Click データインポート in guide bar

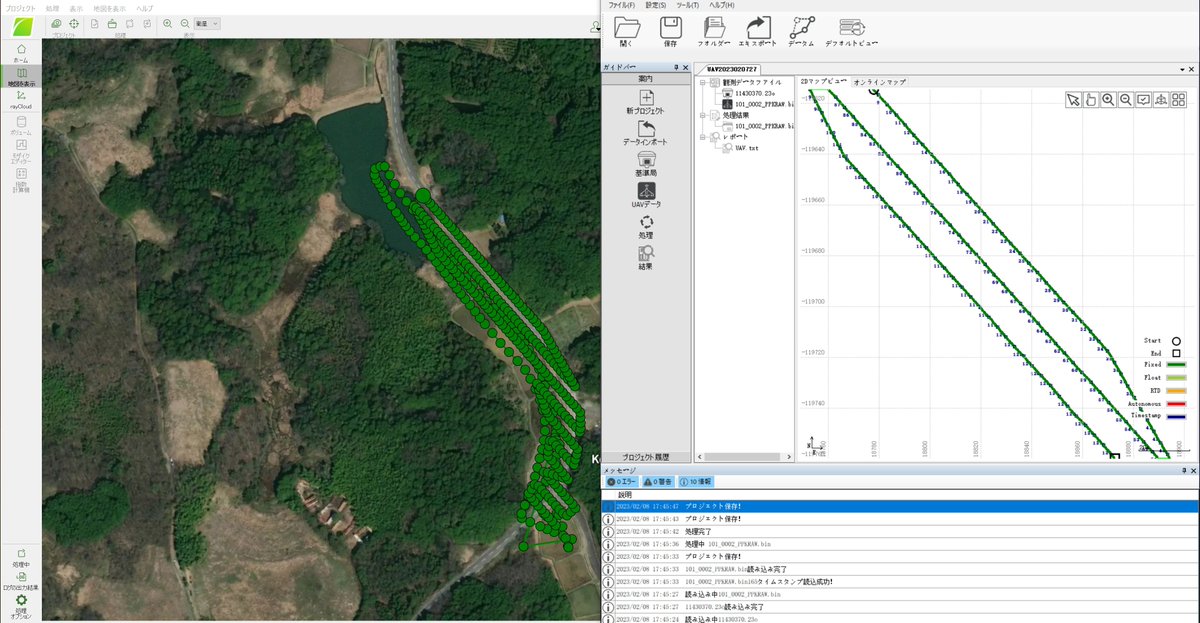(x=645, y=134)
